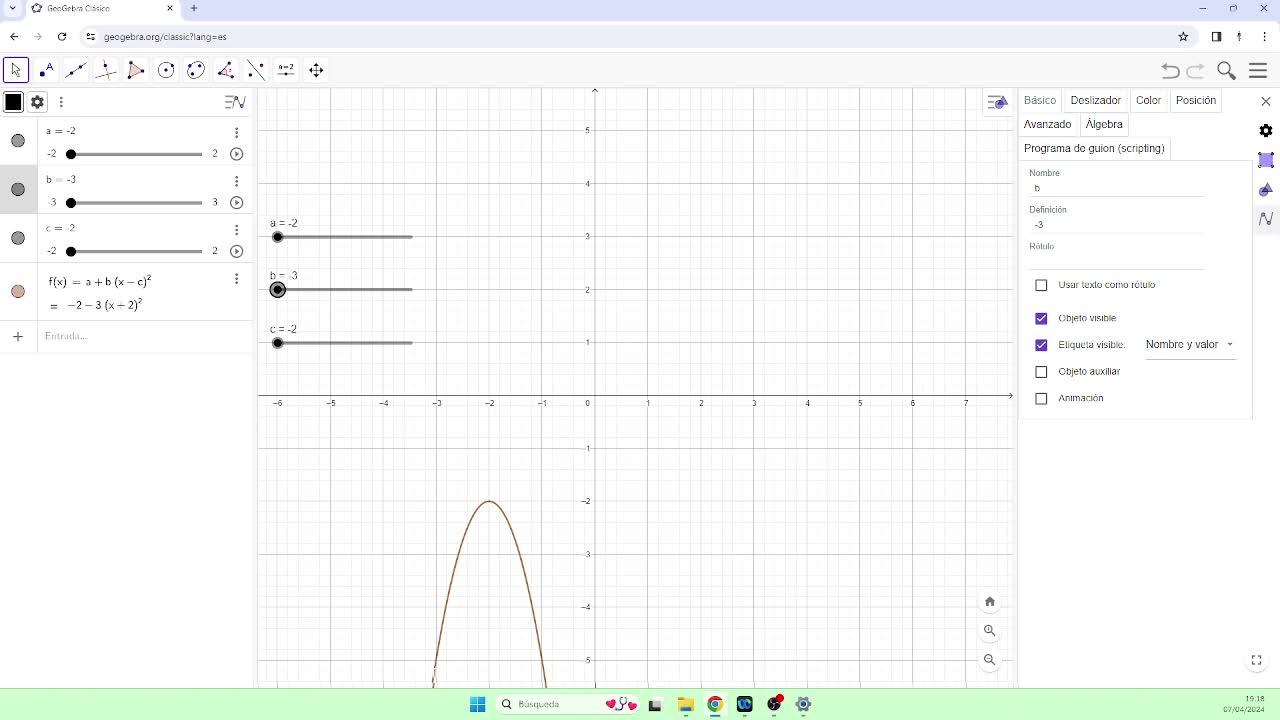
Task: Click the Nombre input field
Action: pos(1116,188)
